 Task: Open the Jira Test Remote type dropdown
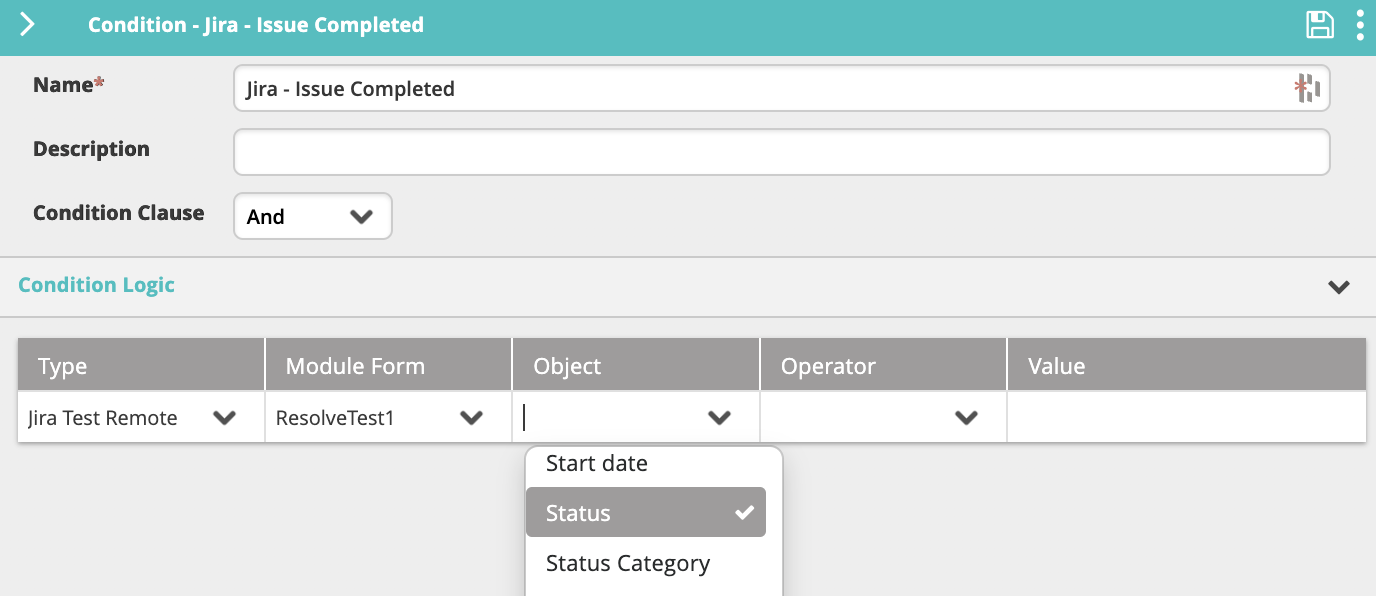coord(141,417)
